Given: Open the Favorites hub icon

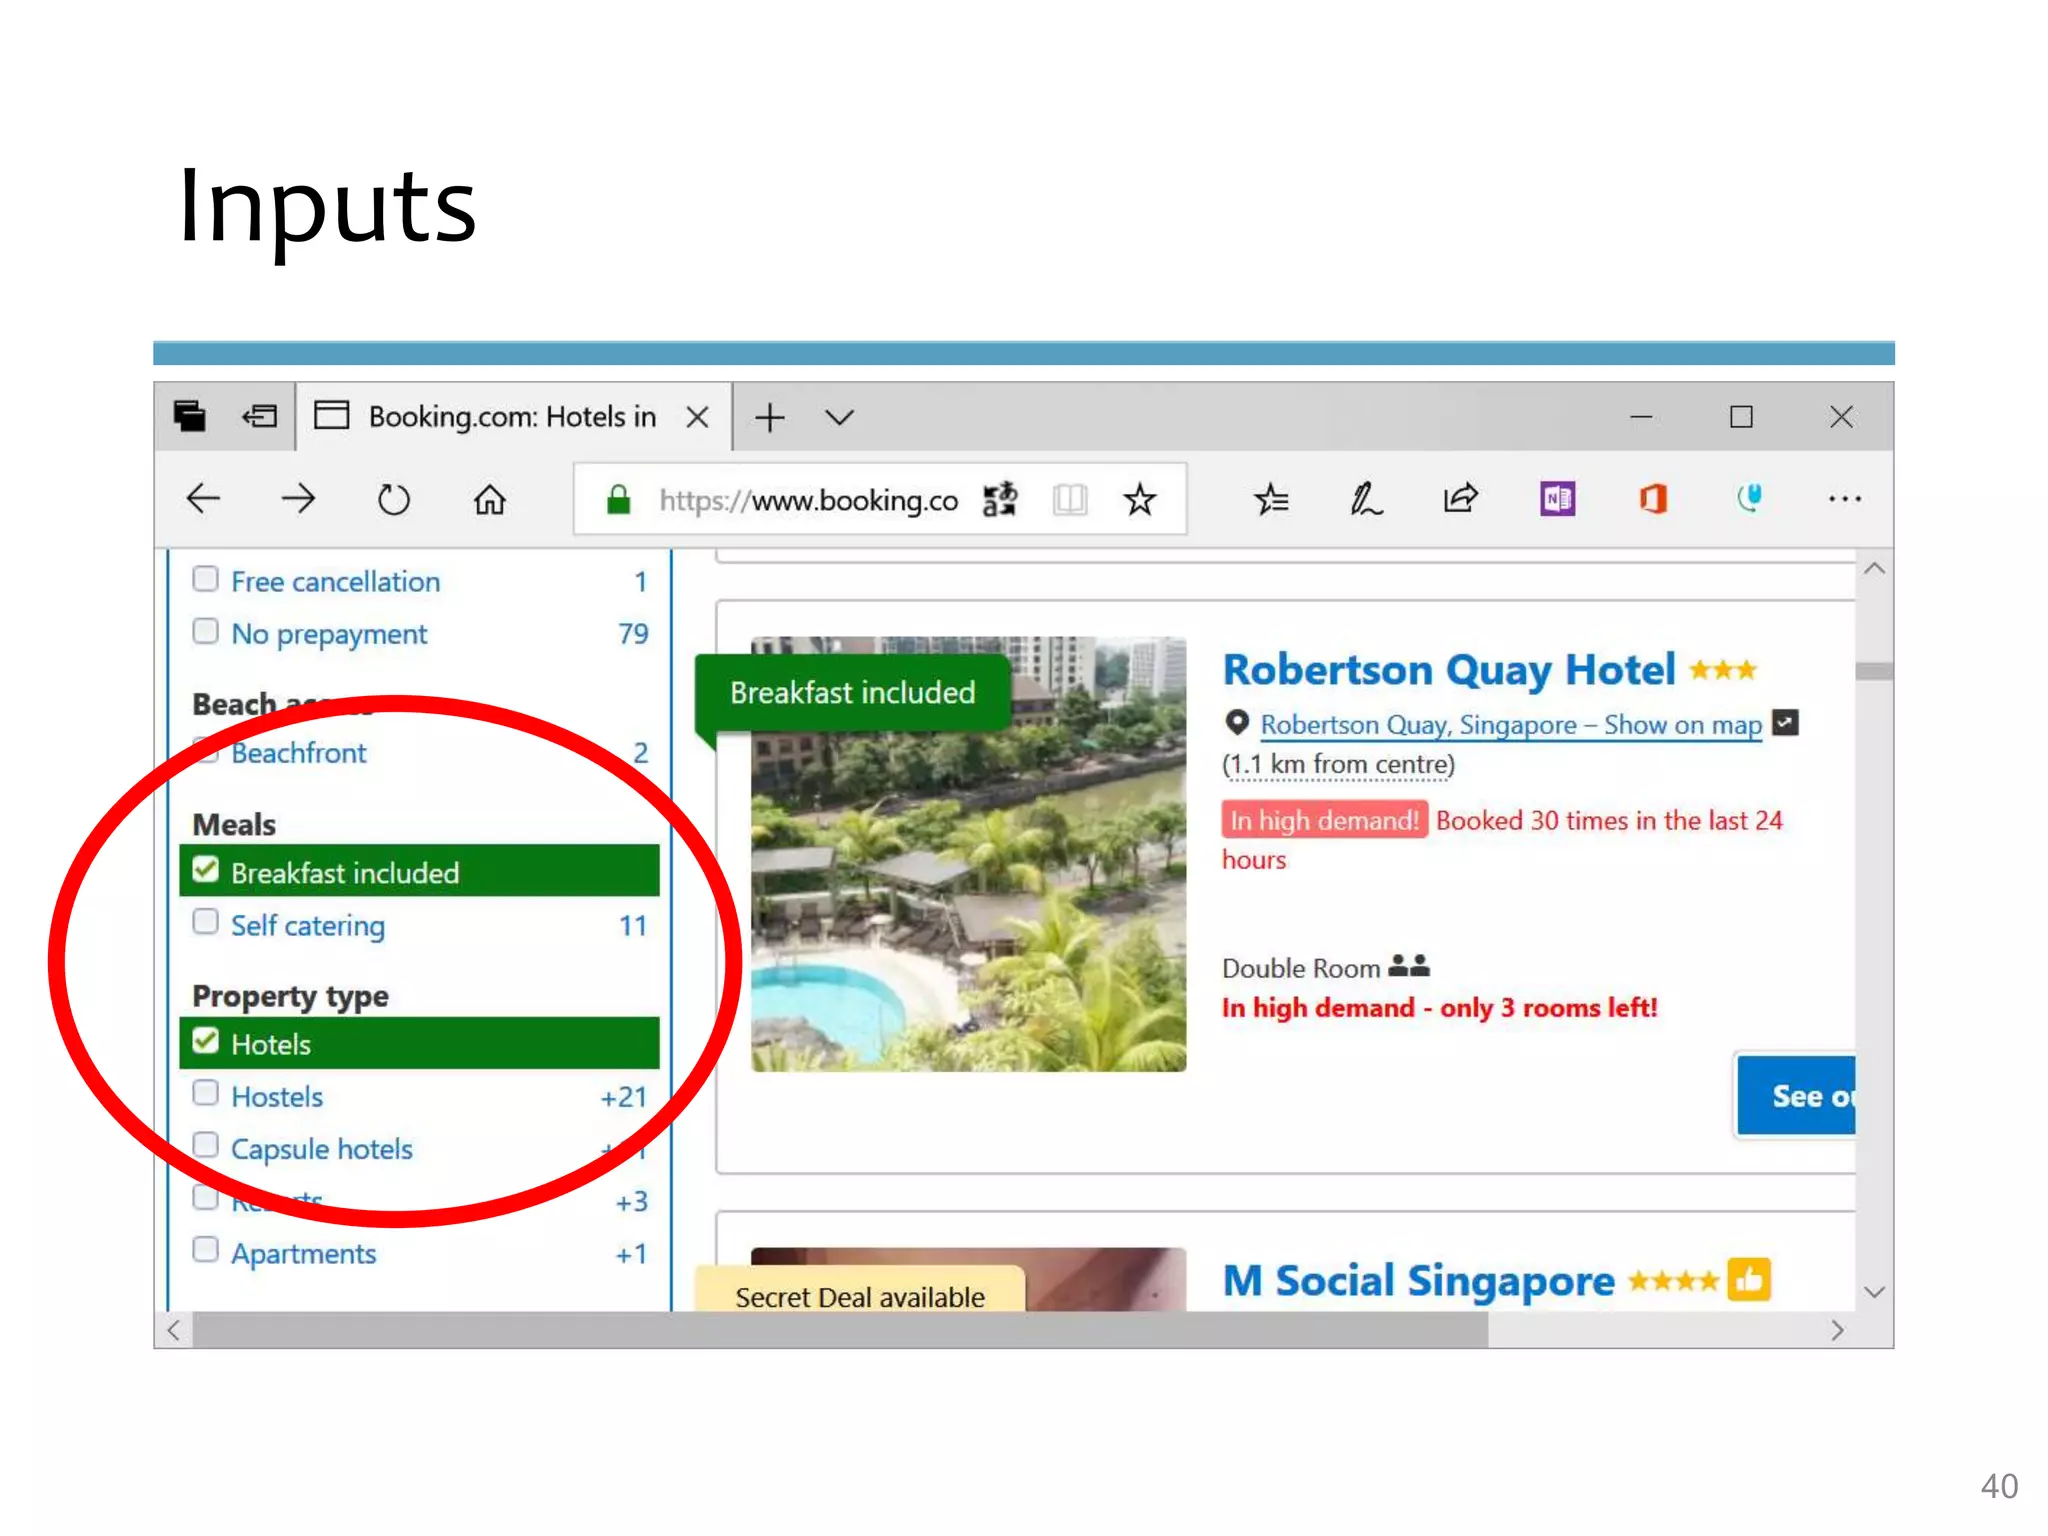Looking at the screenshot, I should [1271, 499].
